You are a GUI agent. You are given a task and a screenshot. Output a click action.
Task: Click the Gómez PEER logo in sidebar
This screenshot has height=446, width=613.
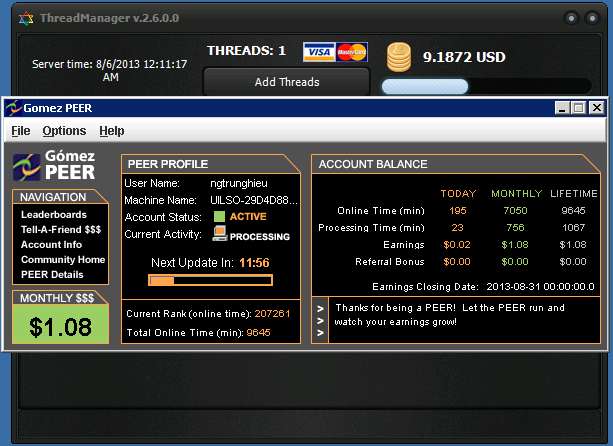coord(54,166)
